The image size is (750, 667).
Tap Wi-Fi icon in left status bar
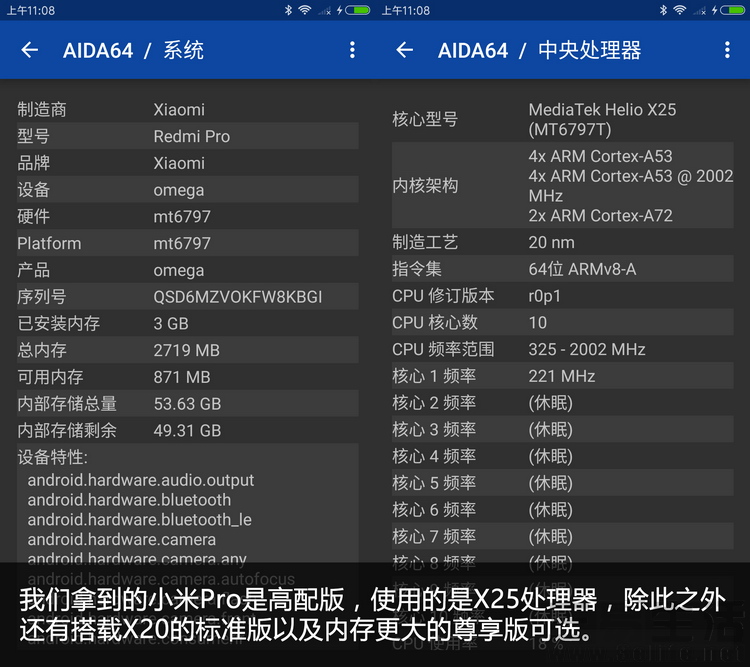pyautogui.click(x=304, y=10)
